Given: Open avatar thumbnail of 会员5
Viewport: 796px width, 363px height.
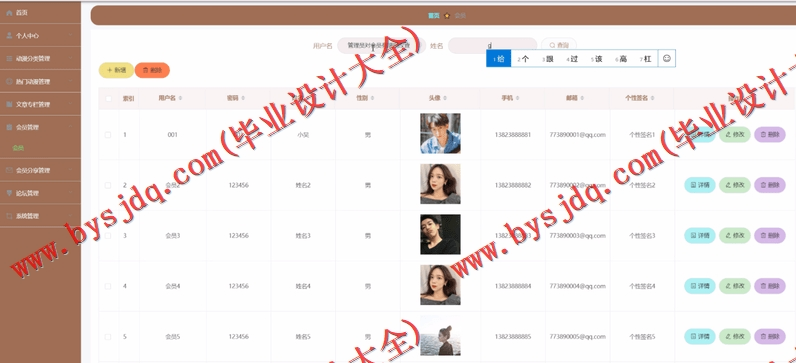Looking at the screenshot, I should 440,335.
